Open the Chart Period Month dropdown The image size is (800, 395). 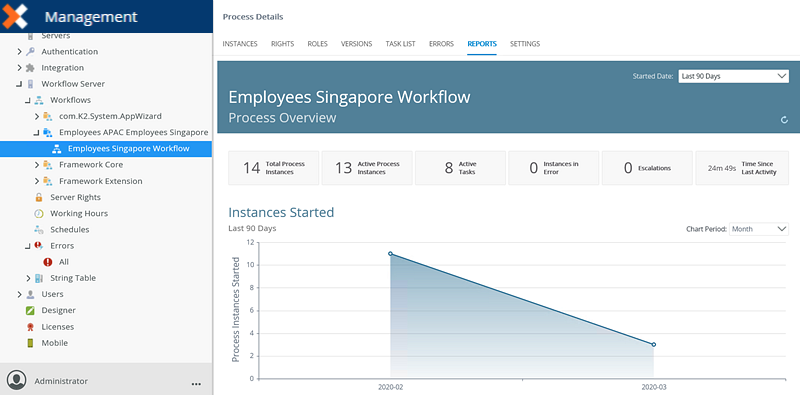click(x=759, y=229)
